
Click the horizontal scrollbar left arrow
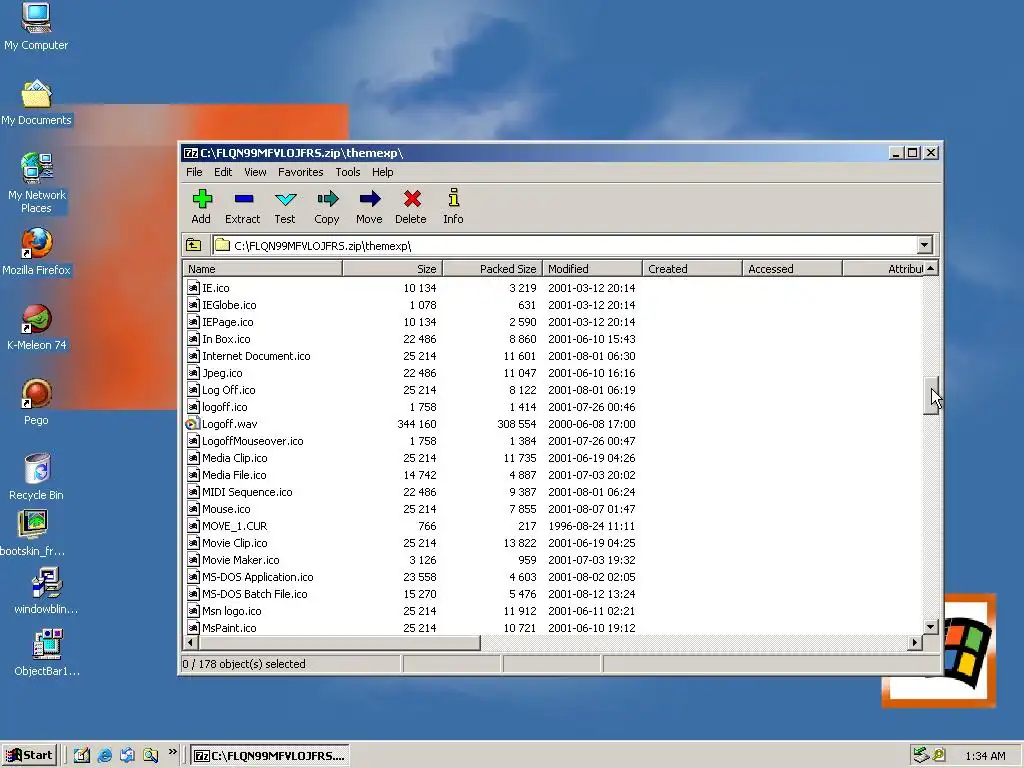point(191,643)
